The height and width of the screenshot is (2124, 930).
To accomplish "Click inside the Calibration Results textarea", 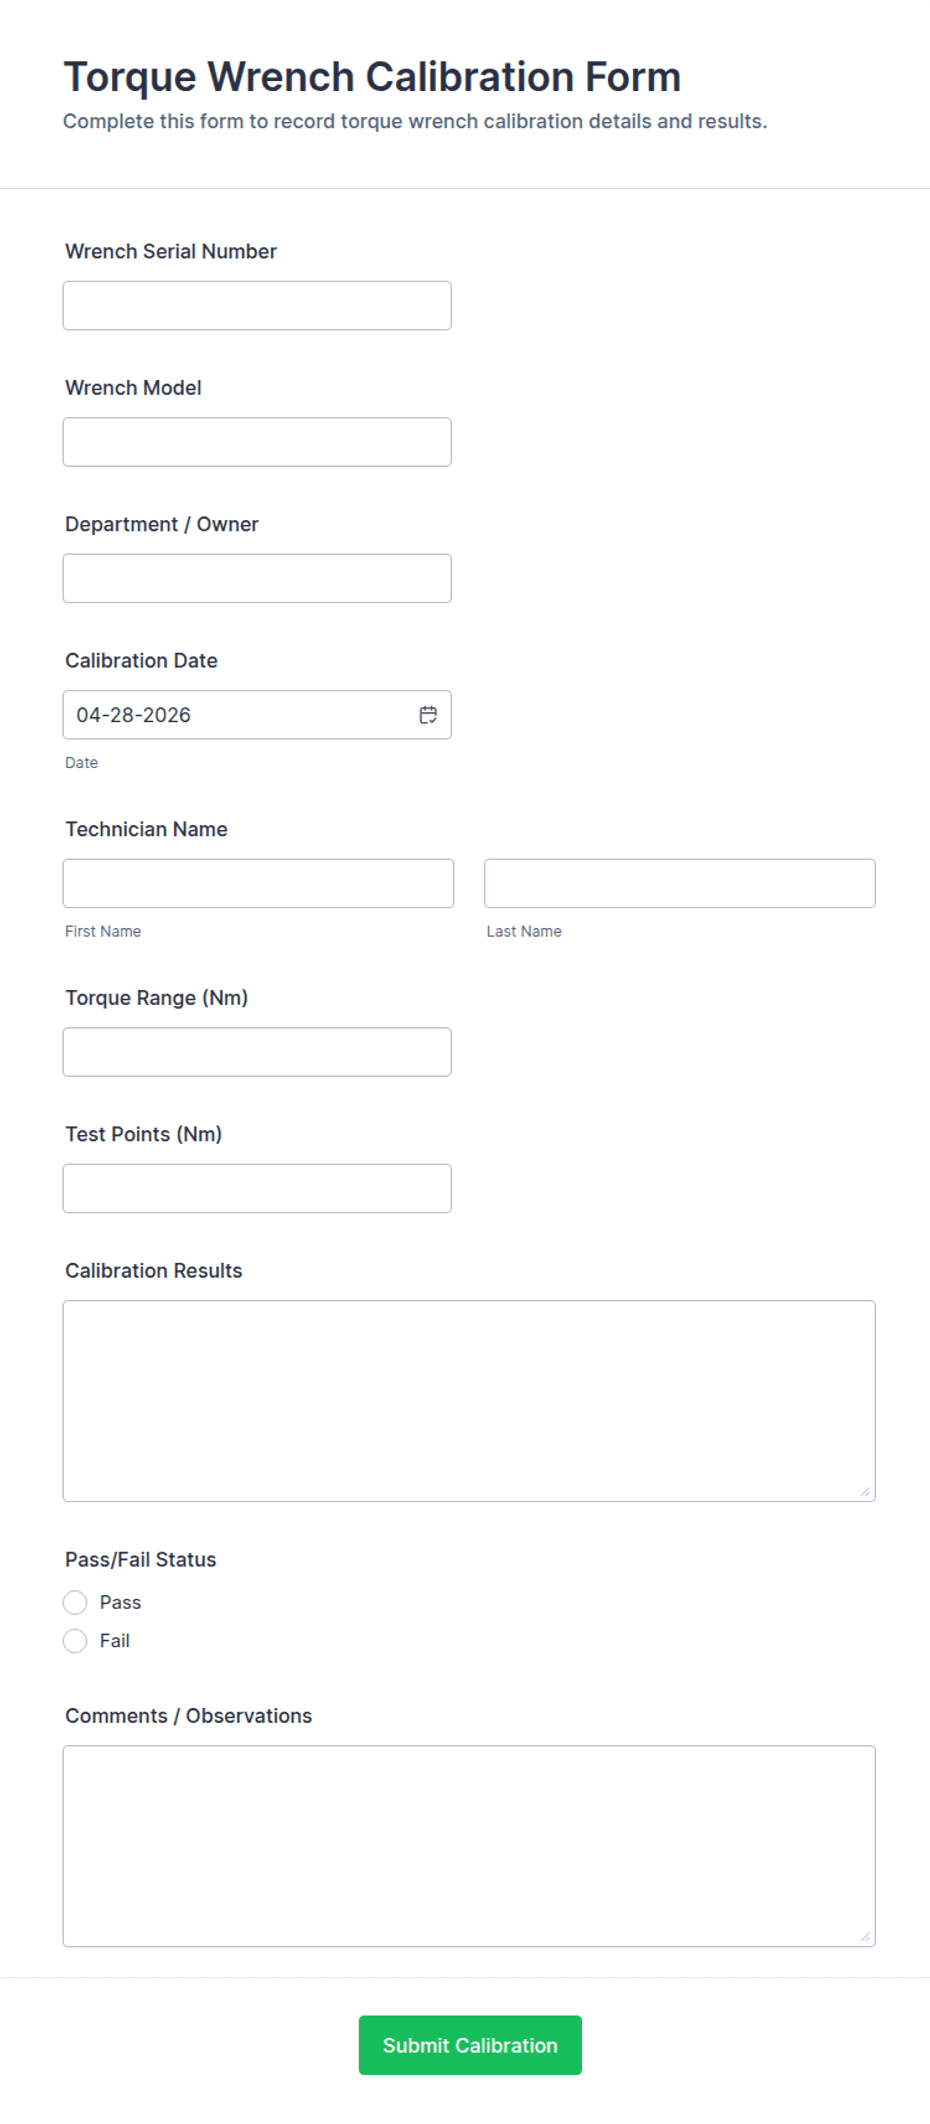I will [x=468, y=1400].
